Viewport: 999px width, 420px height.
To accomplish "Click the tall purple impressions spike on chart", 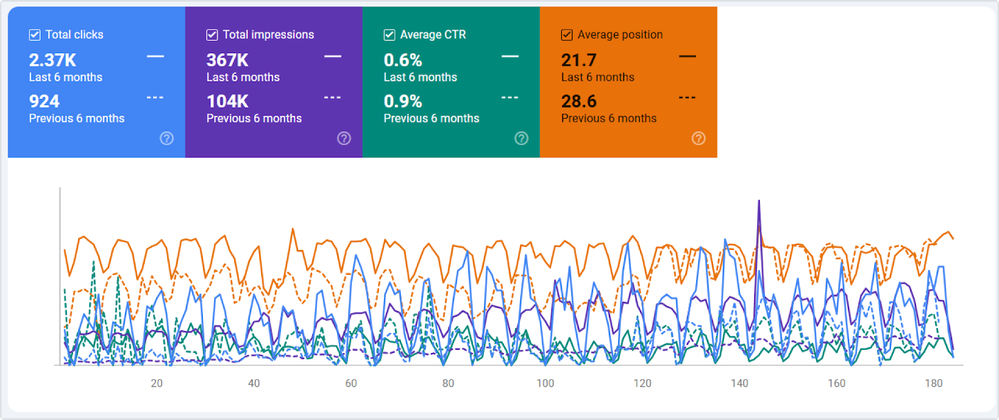I will tap(759, 215).
